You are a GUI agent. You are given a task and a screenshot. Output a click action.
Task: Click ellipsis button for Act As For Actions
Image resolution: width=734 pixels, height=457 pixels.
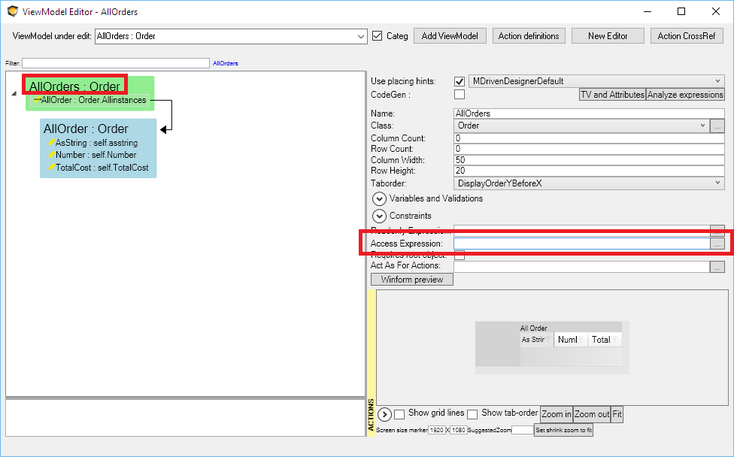(x=716, y=267)
